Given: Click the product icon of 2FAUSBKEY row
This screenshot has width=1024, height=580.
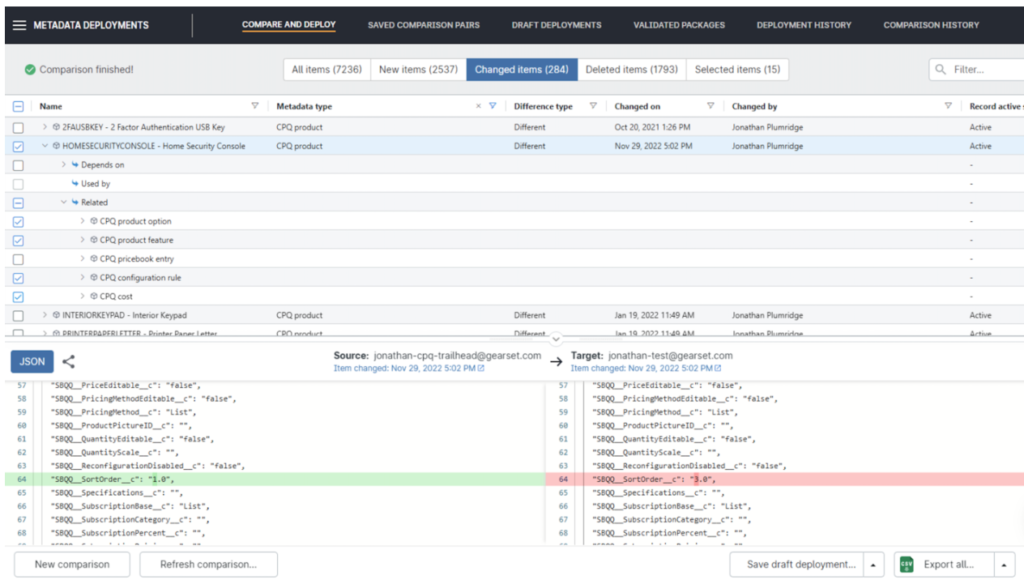Looking at the screenshot, I should [x=56, y=127].
